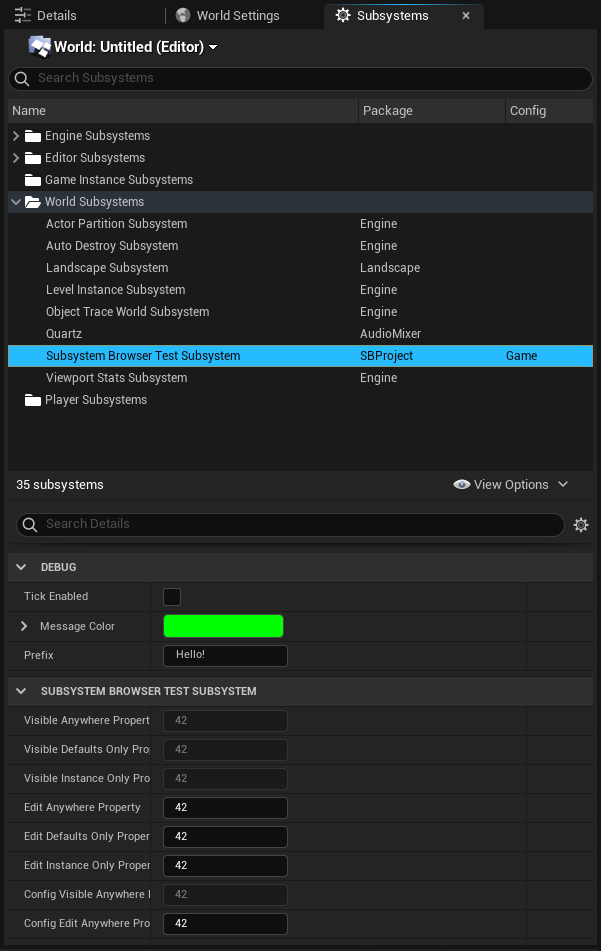This screenshot has height=951, width=601.
Task: Close the Subsystems tab
Action: click(466, 16)
